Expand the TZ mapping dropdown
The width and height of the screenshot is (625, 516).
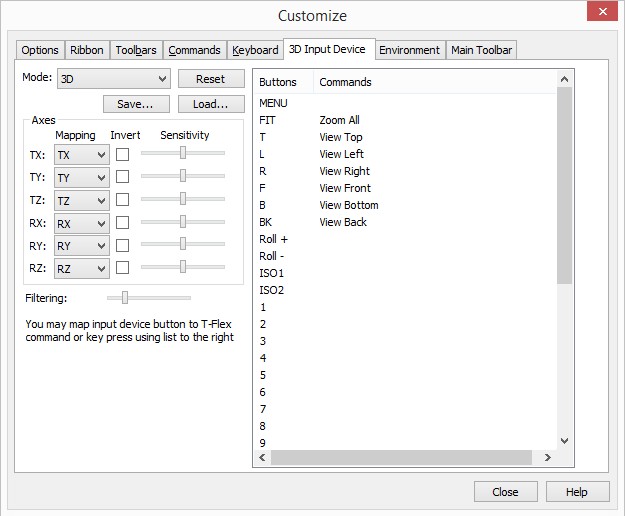click(81, 200)
